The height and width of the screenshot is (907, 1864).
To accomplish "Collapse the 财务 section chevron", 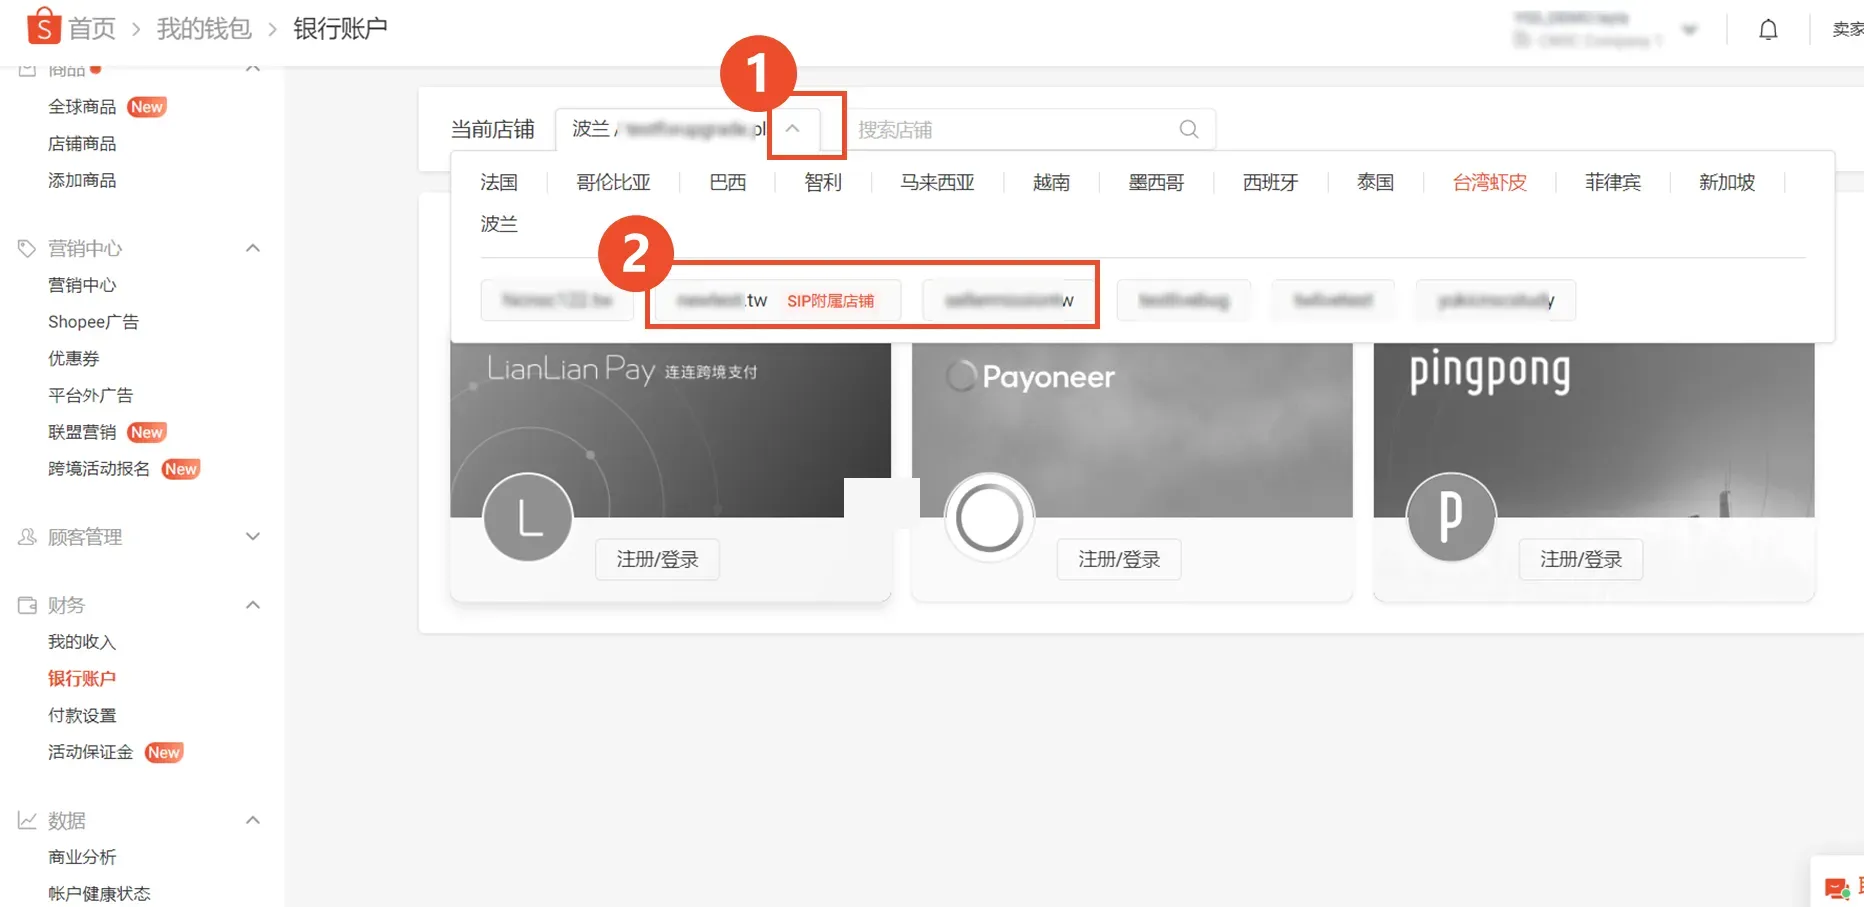I will [x=253, y=605].
